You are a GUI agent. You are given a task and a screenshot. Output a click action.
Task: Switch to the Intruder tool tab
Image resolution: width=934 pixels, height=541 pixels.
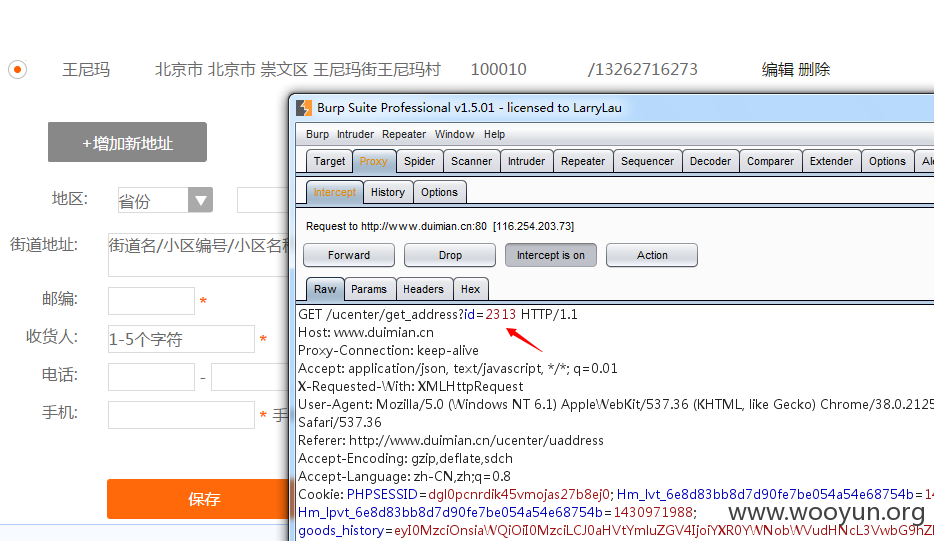pos(526,161)
